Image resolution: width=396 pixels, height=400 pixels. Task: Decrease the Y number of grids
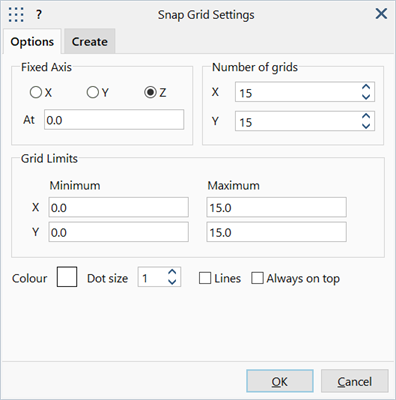366,126
